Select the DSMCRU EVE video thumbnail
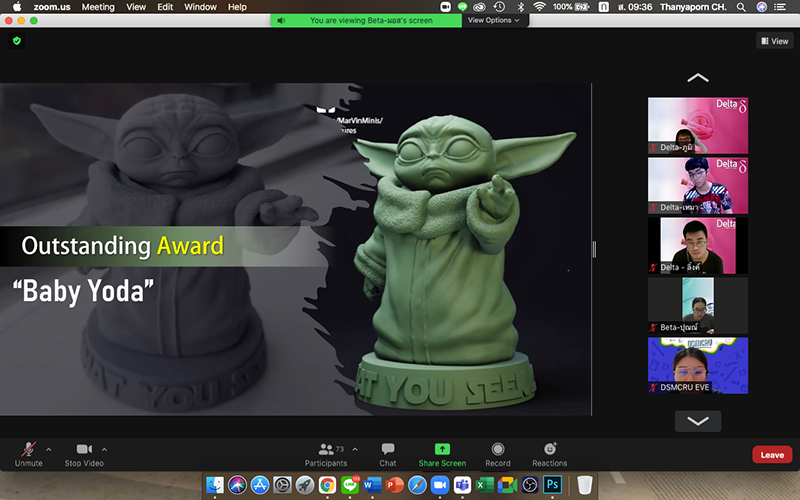Image resolution: width=800 pixels, height=500 pixels. point(698,365)
